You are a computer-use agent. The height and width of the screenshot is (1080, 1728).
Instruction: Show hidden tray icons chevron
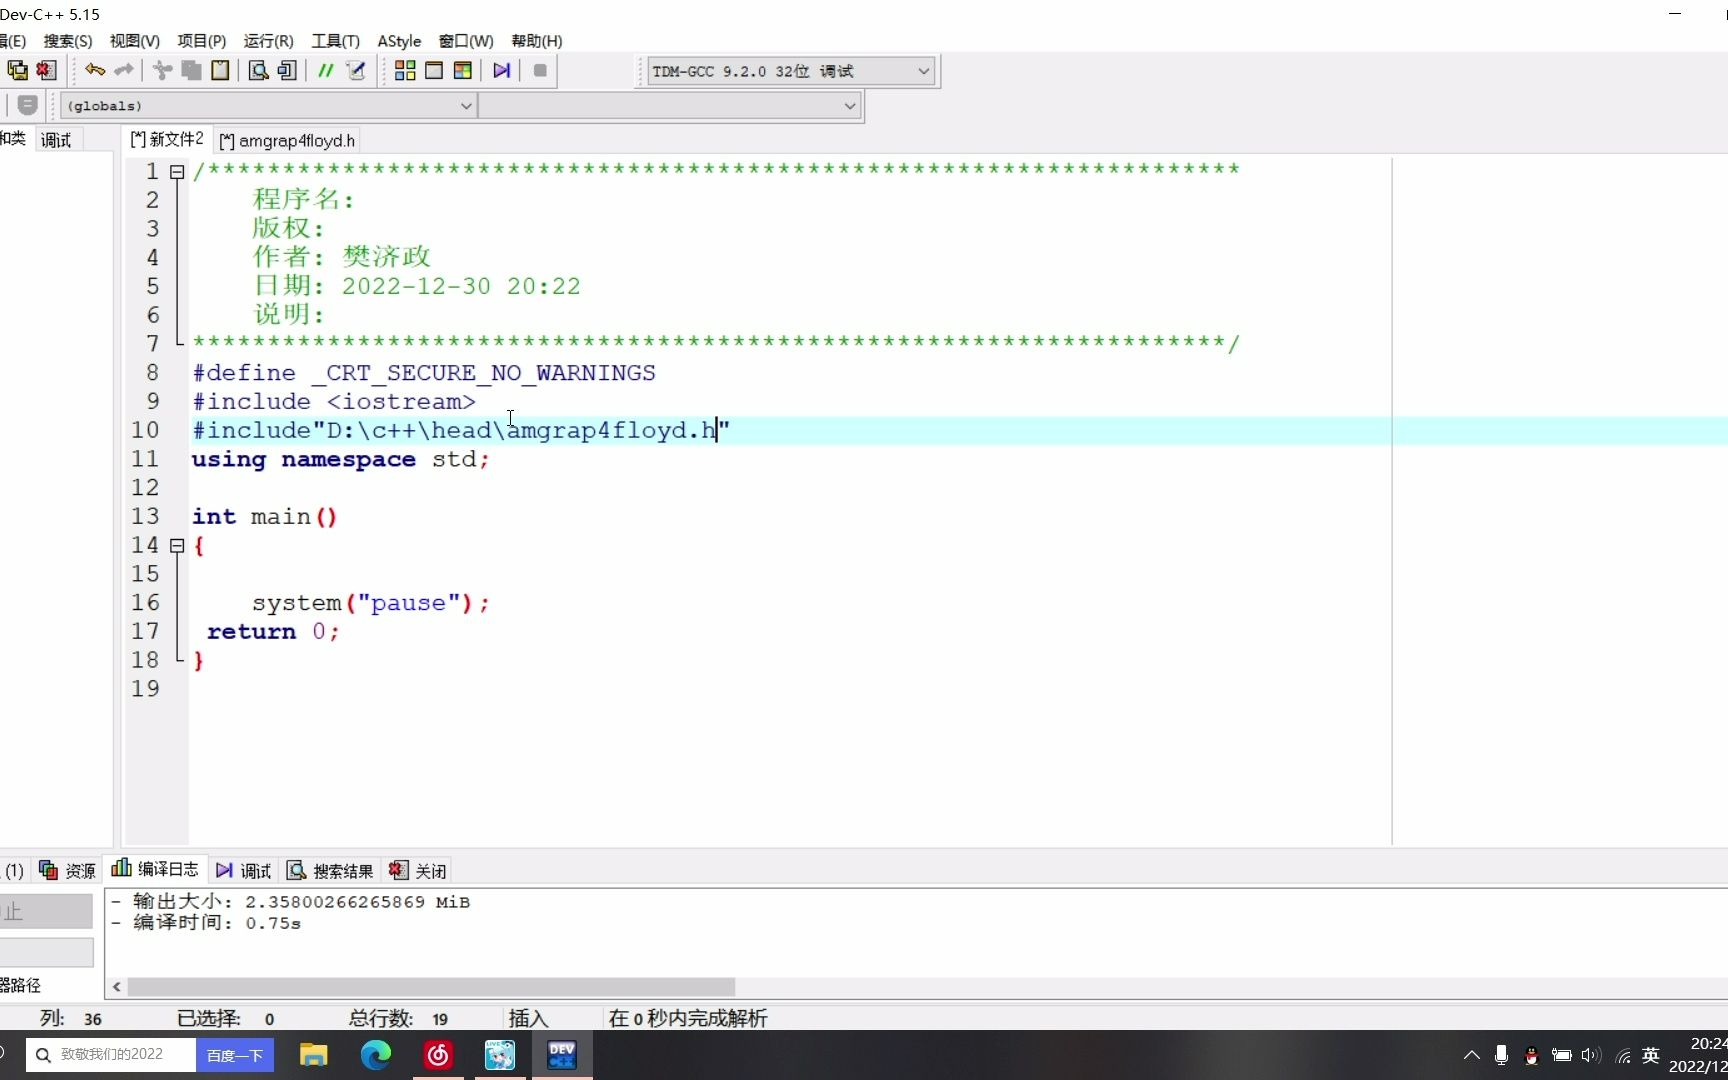click(x=1471, y=1055)
